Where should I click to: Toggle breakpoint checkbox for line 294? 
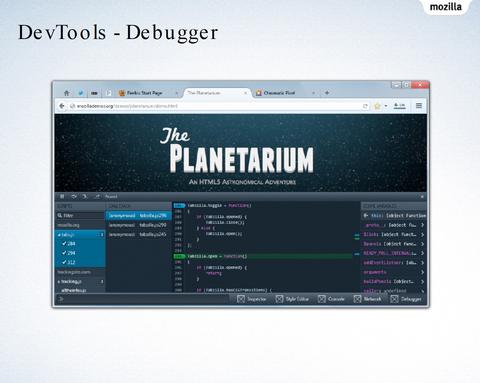coord(64,253)
